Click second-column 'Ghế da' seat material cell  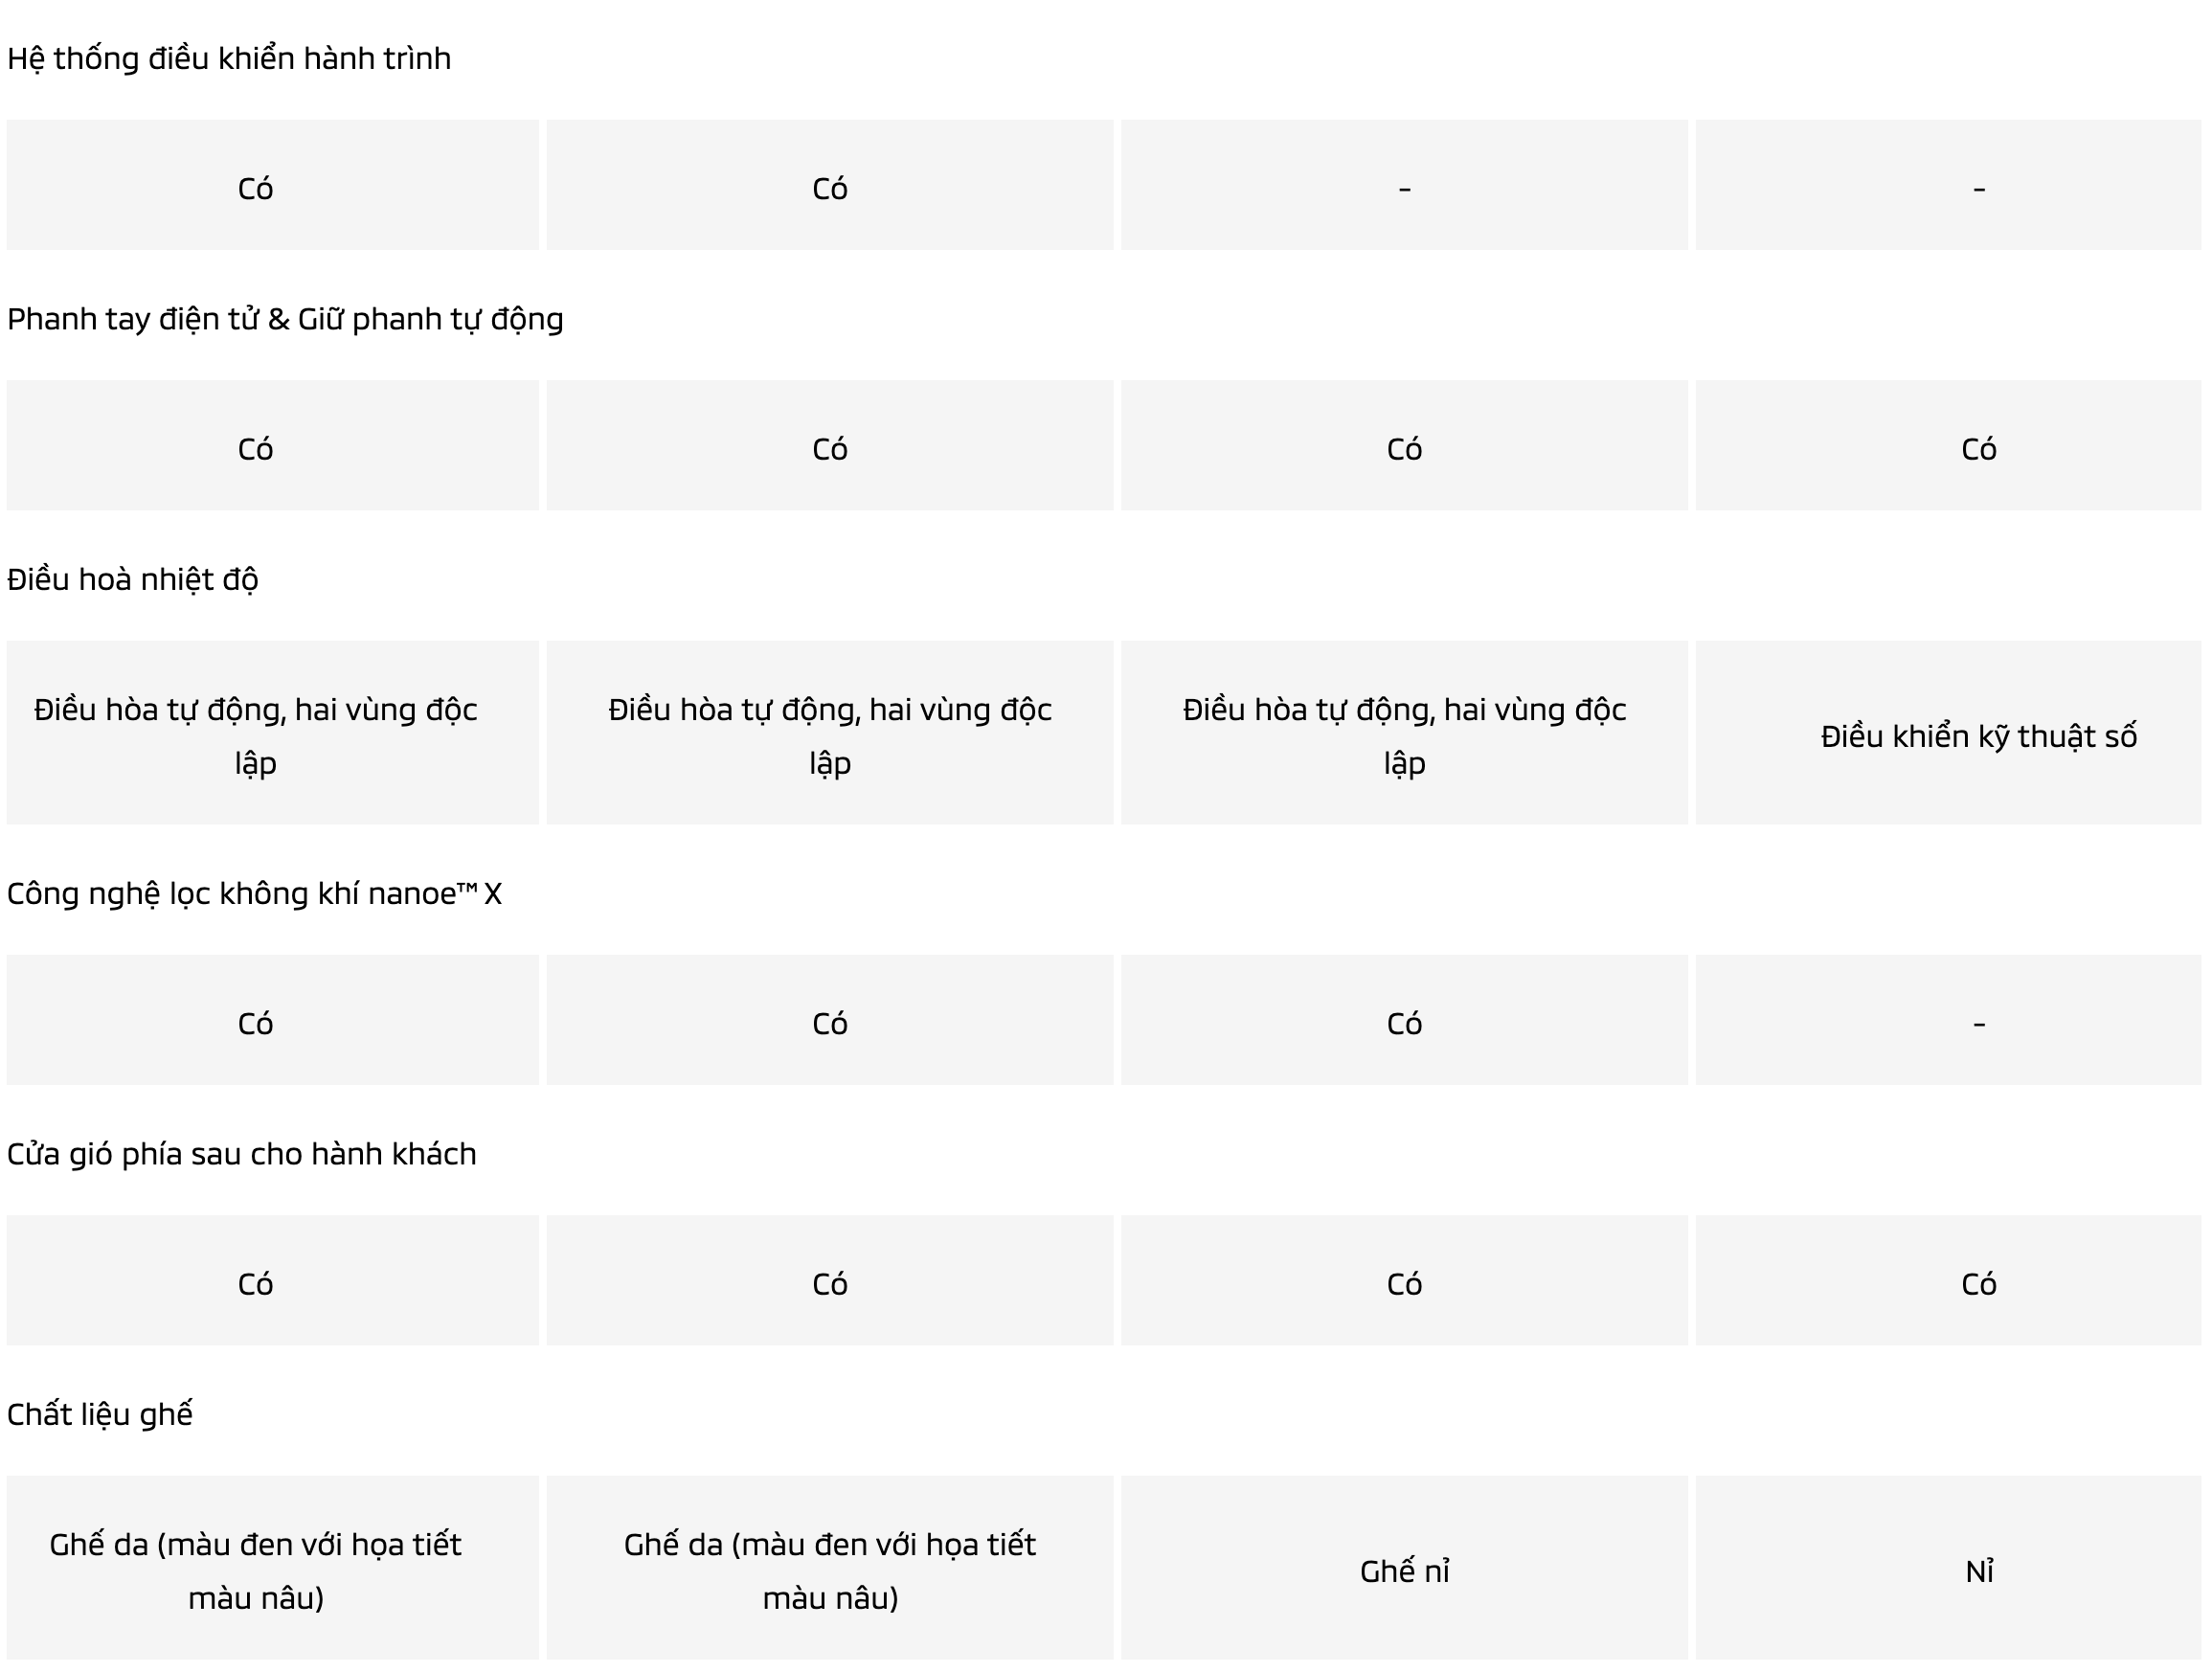(830, 1571)
